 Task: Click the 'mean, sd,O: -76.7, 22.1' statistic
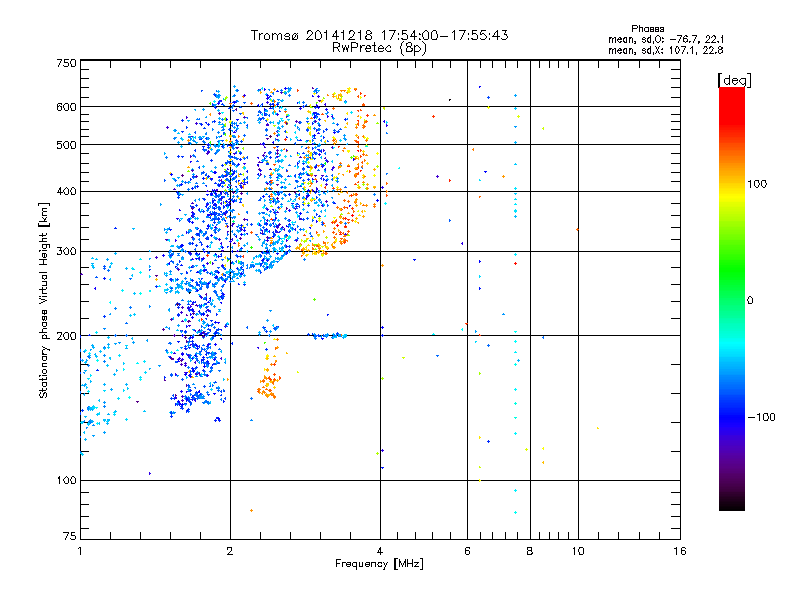tap(666, 39)
